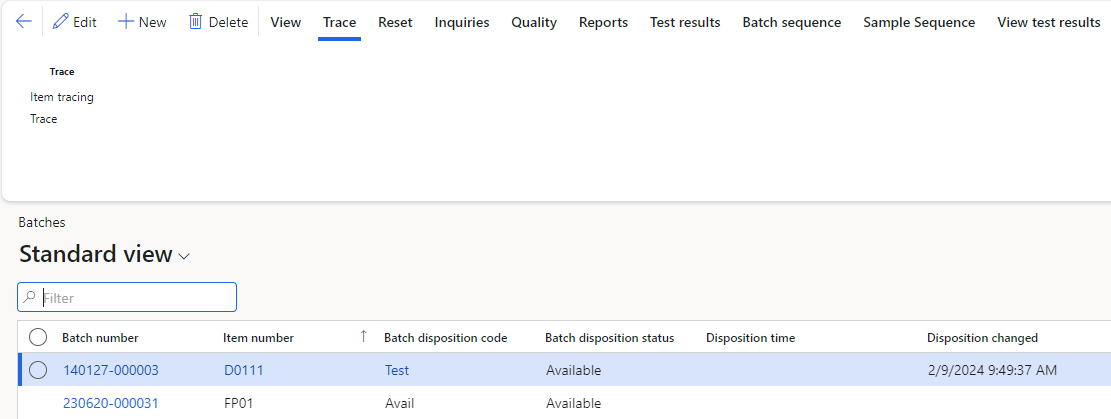Click Disposition time column header
This screenshot has width=1111, height=419.
point(750,338)
